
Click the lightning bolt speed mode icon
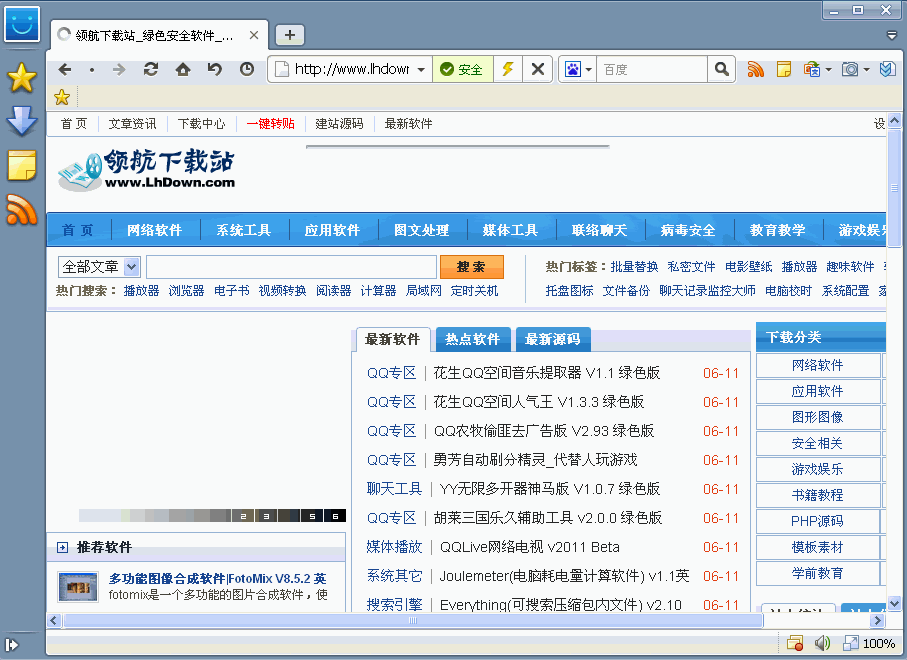[508, 69]
